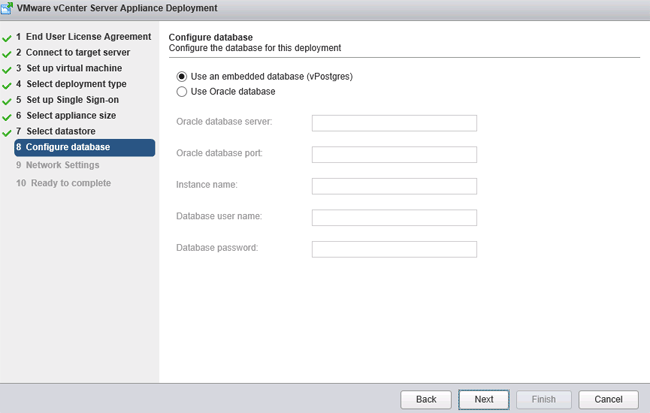Jump to step 6 Select appliance size
This screenshot has width=650, height=413.
[x=66, y=116]
